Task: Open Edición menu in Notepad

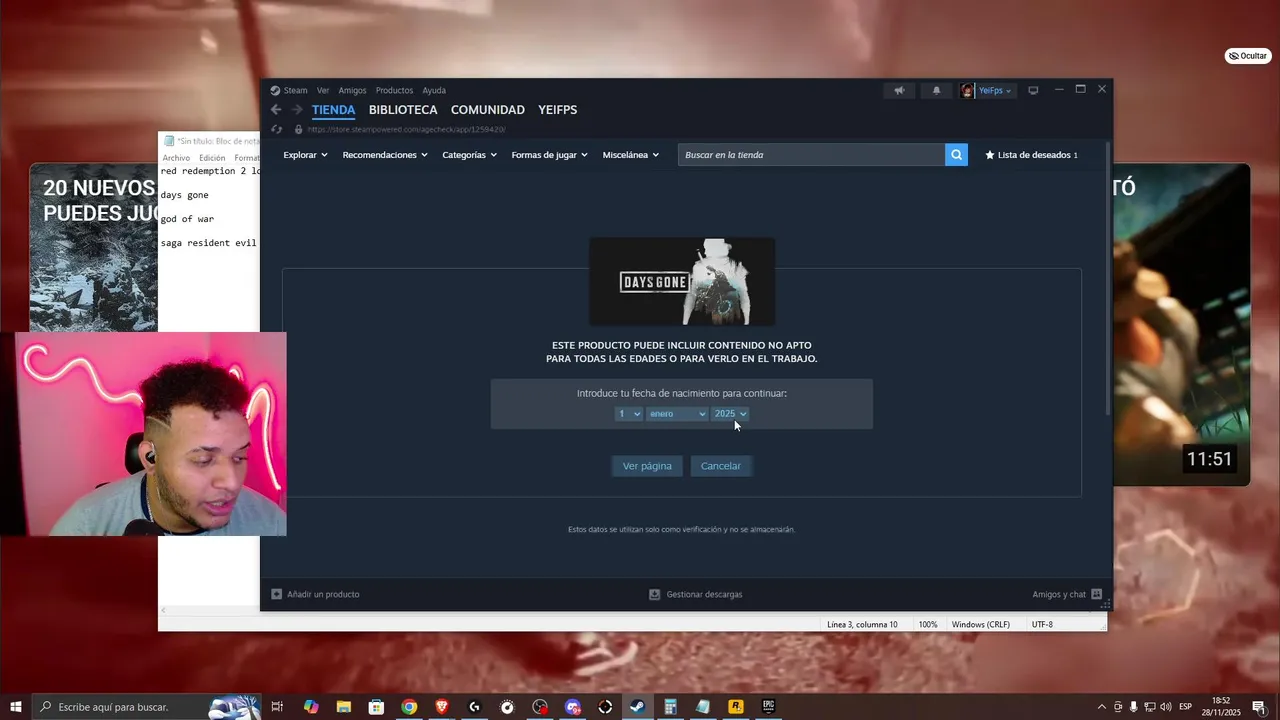Action: [212, 158]
